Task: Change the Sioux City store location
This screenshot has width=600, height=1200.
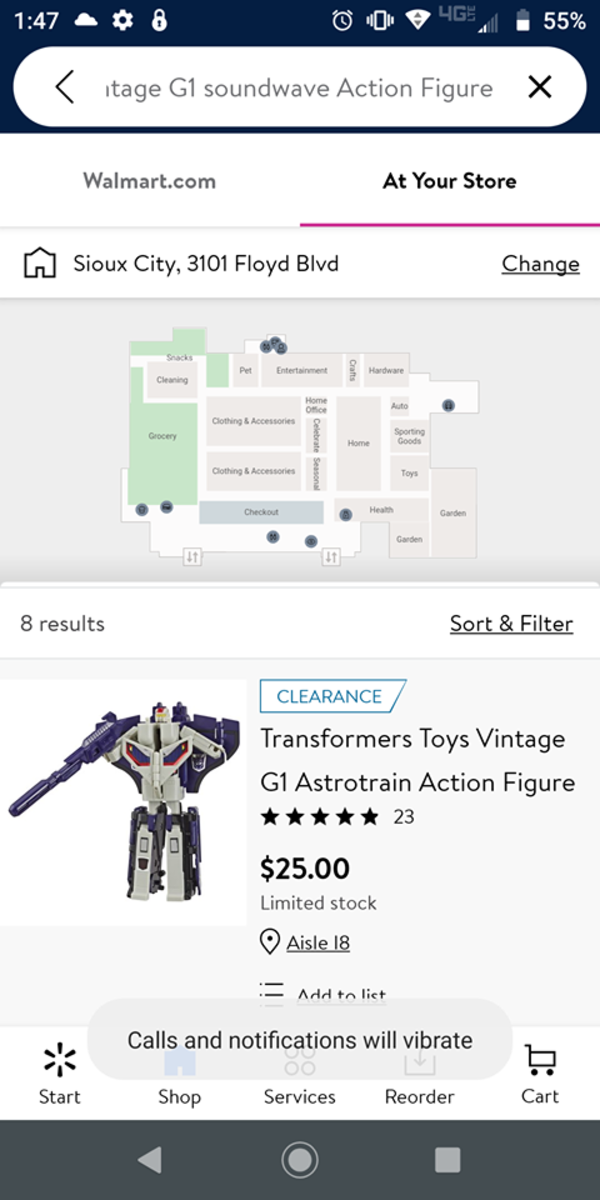Action: pos(540,264)
